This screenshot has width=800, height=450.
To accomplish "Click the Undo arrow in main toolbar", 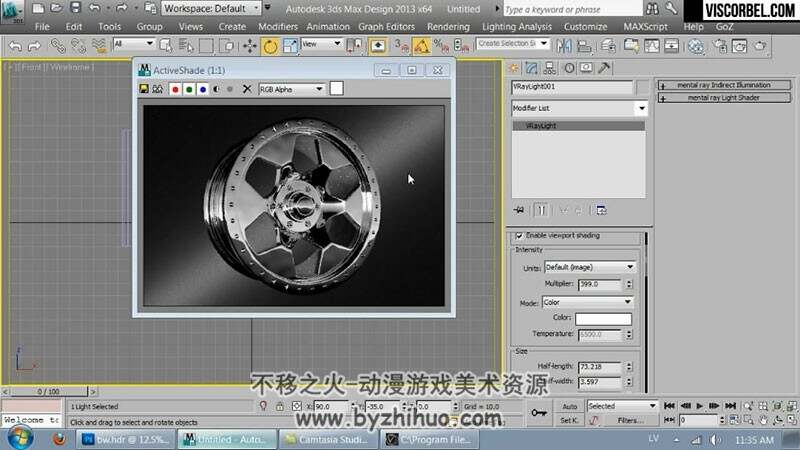I will tap(15, 46).
